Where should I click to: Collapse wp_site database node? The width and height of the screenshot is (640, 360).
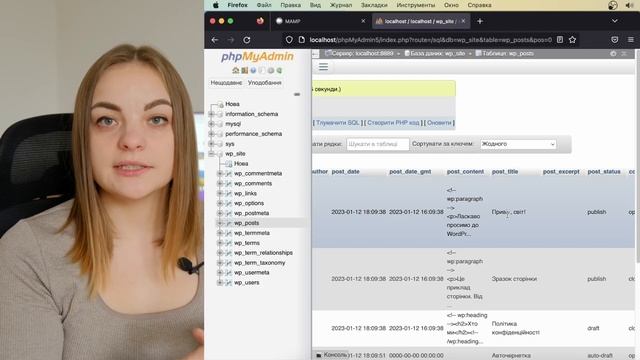coord(211,153)
